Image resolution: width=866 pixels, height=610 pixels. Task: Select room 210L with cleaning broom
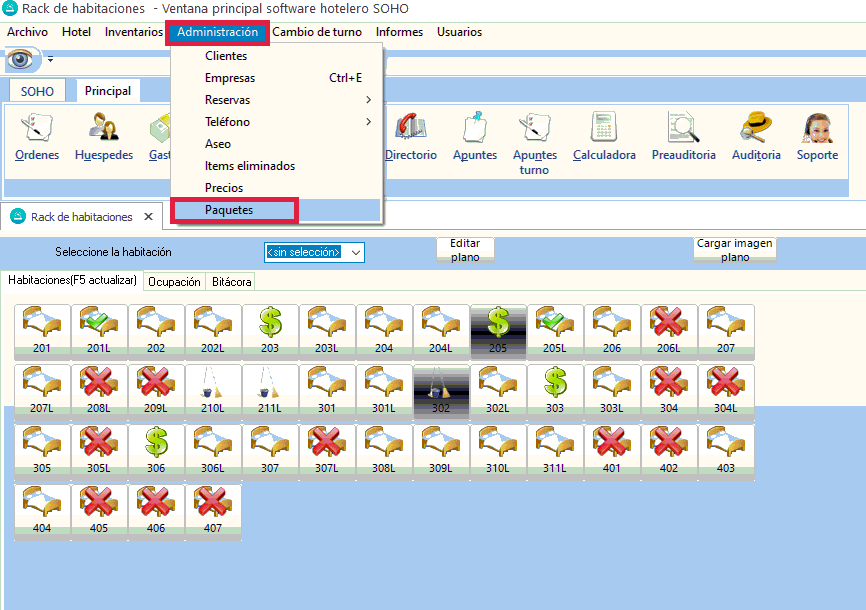tap(213, 389)
